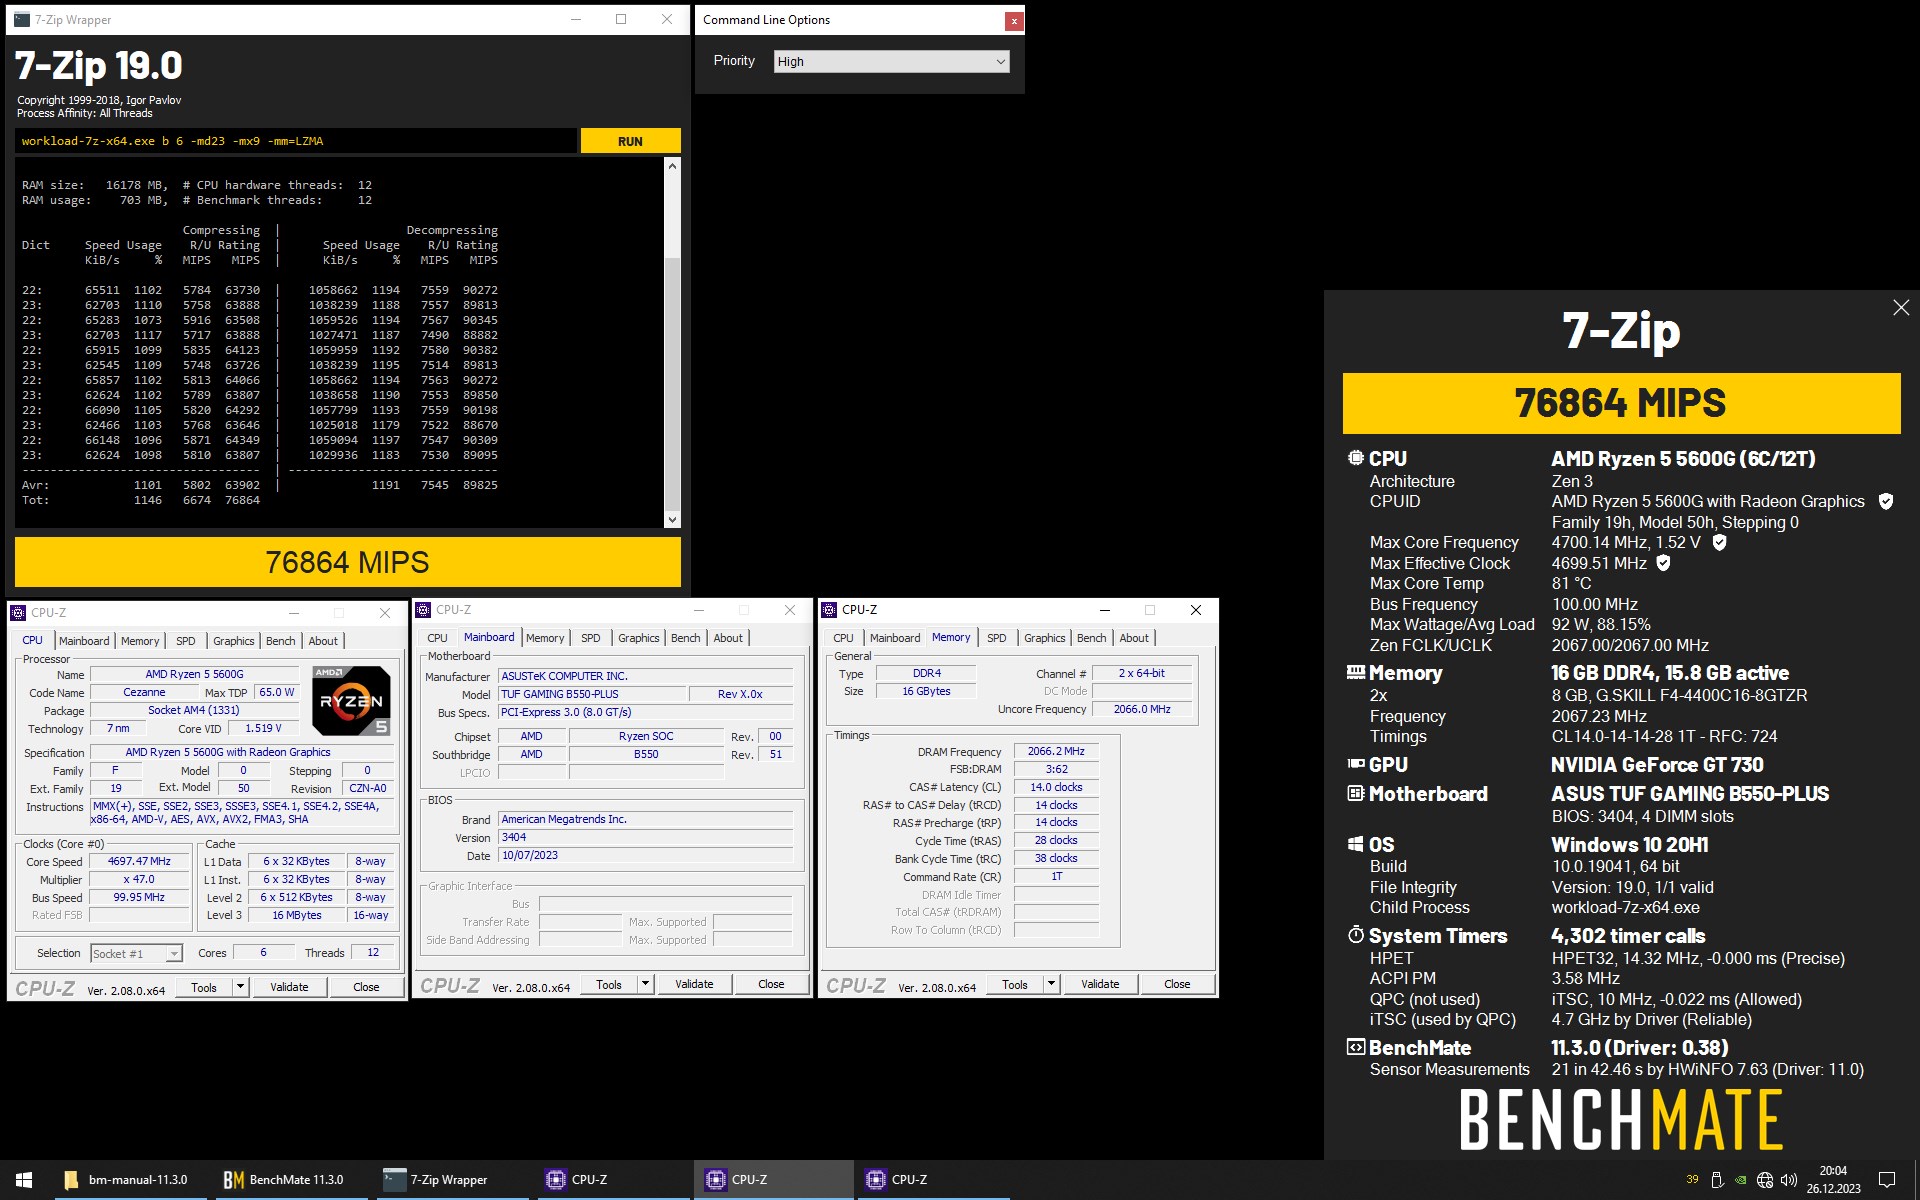Open Graphics tab in left CPU-Z window
Viewport: 1920px width, 1200px height.
(x=234, y=641)
